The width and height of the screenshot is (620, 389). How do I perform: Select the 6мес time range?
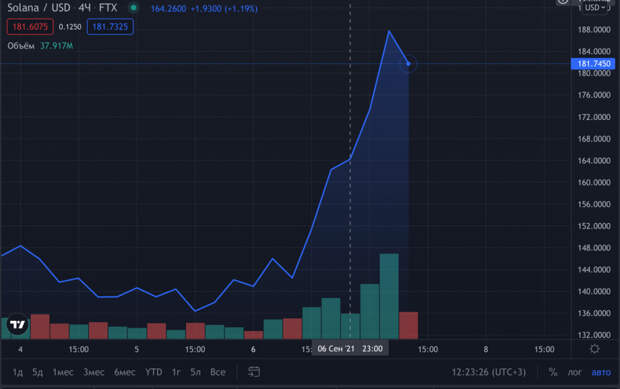(125, 372)
